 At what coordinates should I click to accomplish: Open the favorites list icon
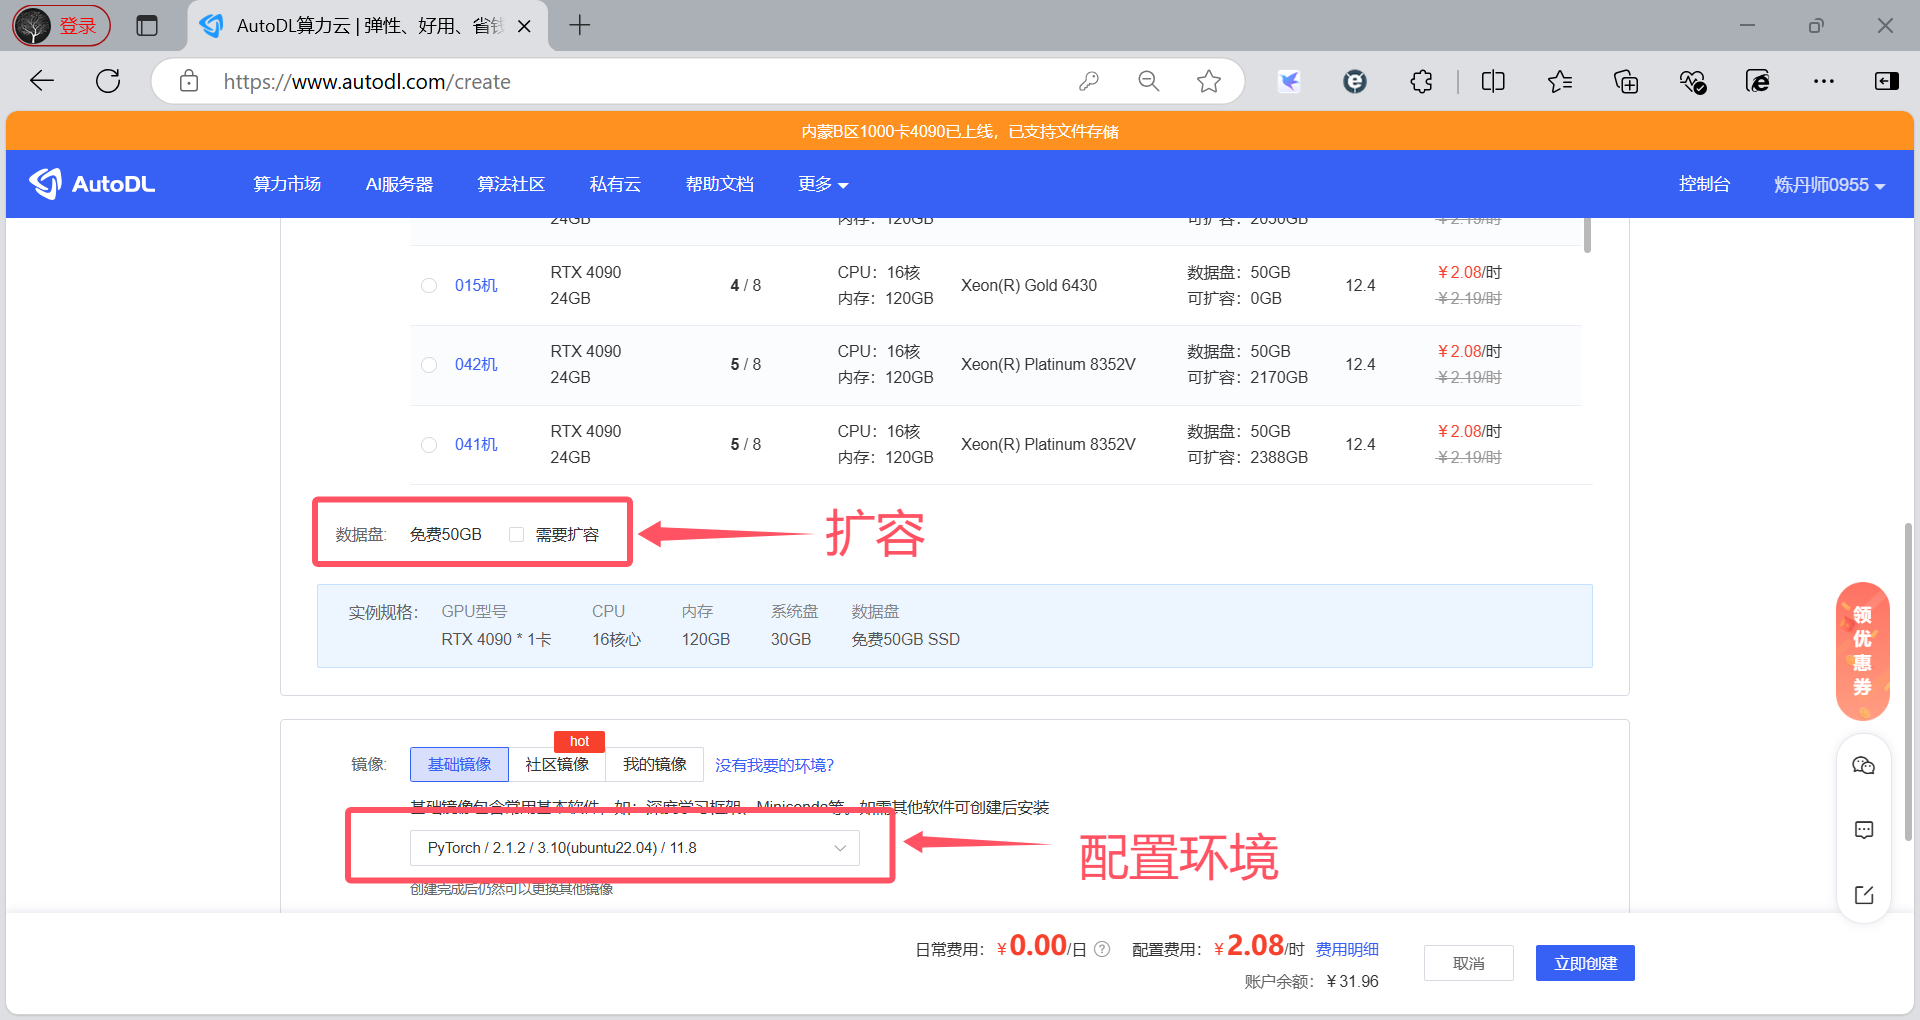[x=1559, y=81]
